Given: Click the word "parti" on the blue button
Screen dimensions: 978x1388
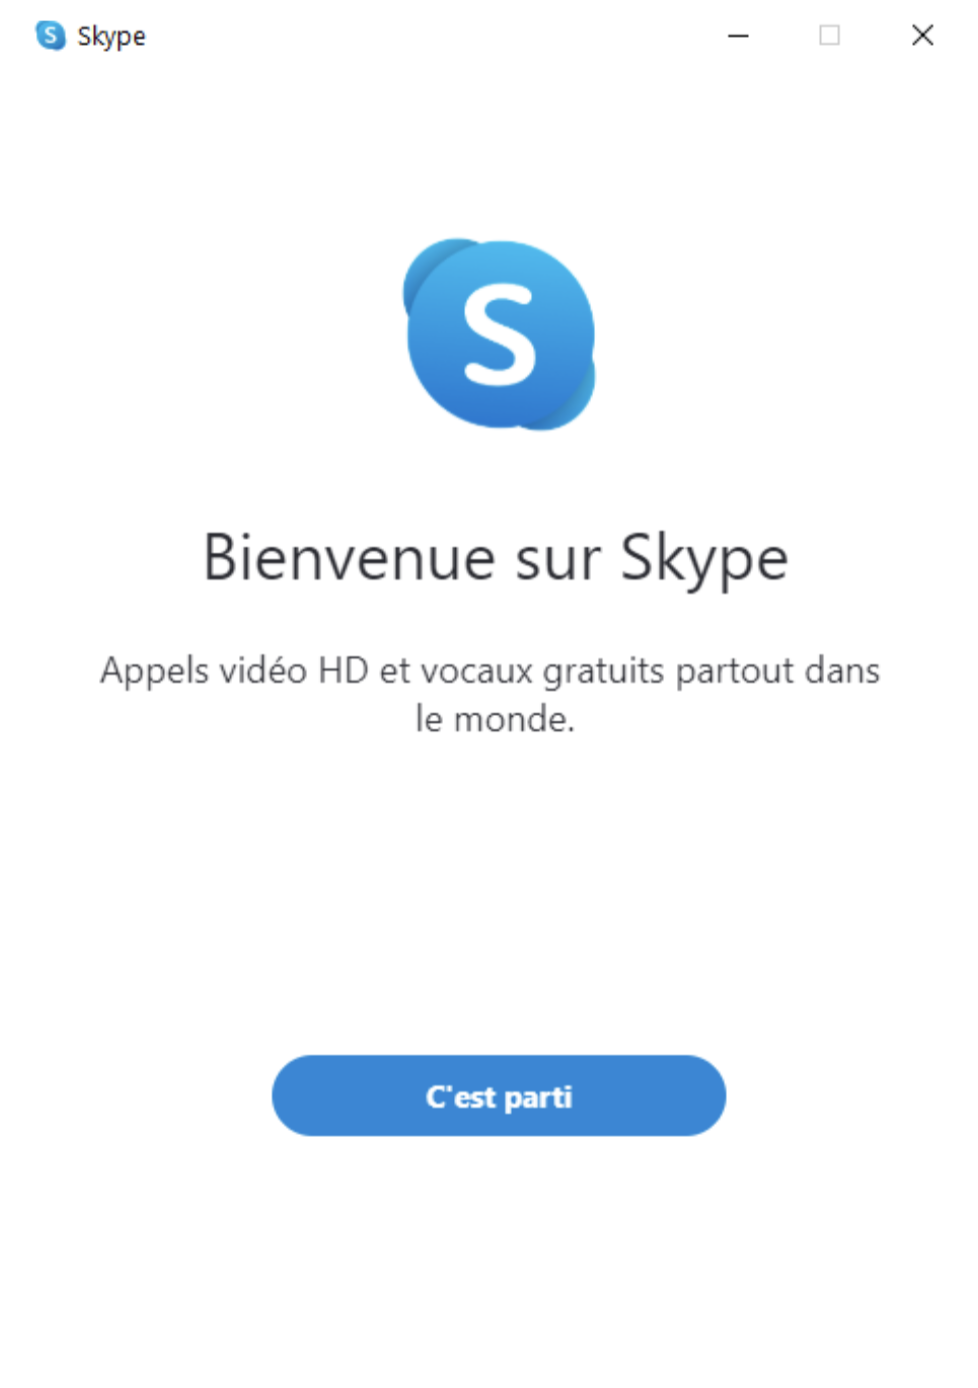Looking at the screenshot, I should point(538,1098).
